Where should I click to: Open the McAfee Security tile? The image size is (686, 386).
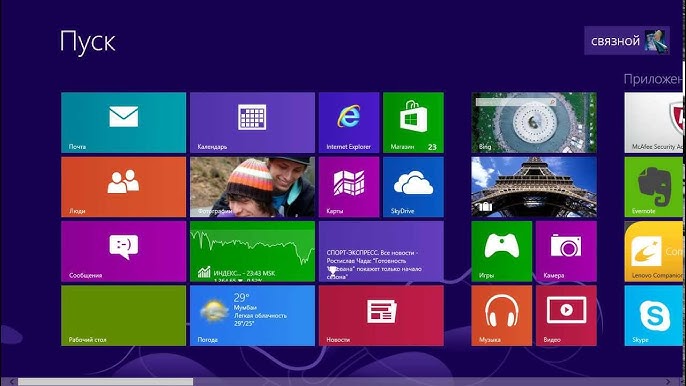[654, 123]
